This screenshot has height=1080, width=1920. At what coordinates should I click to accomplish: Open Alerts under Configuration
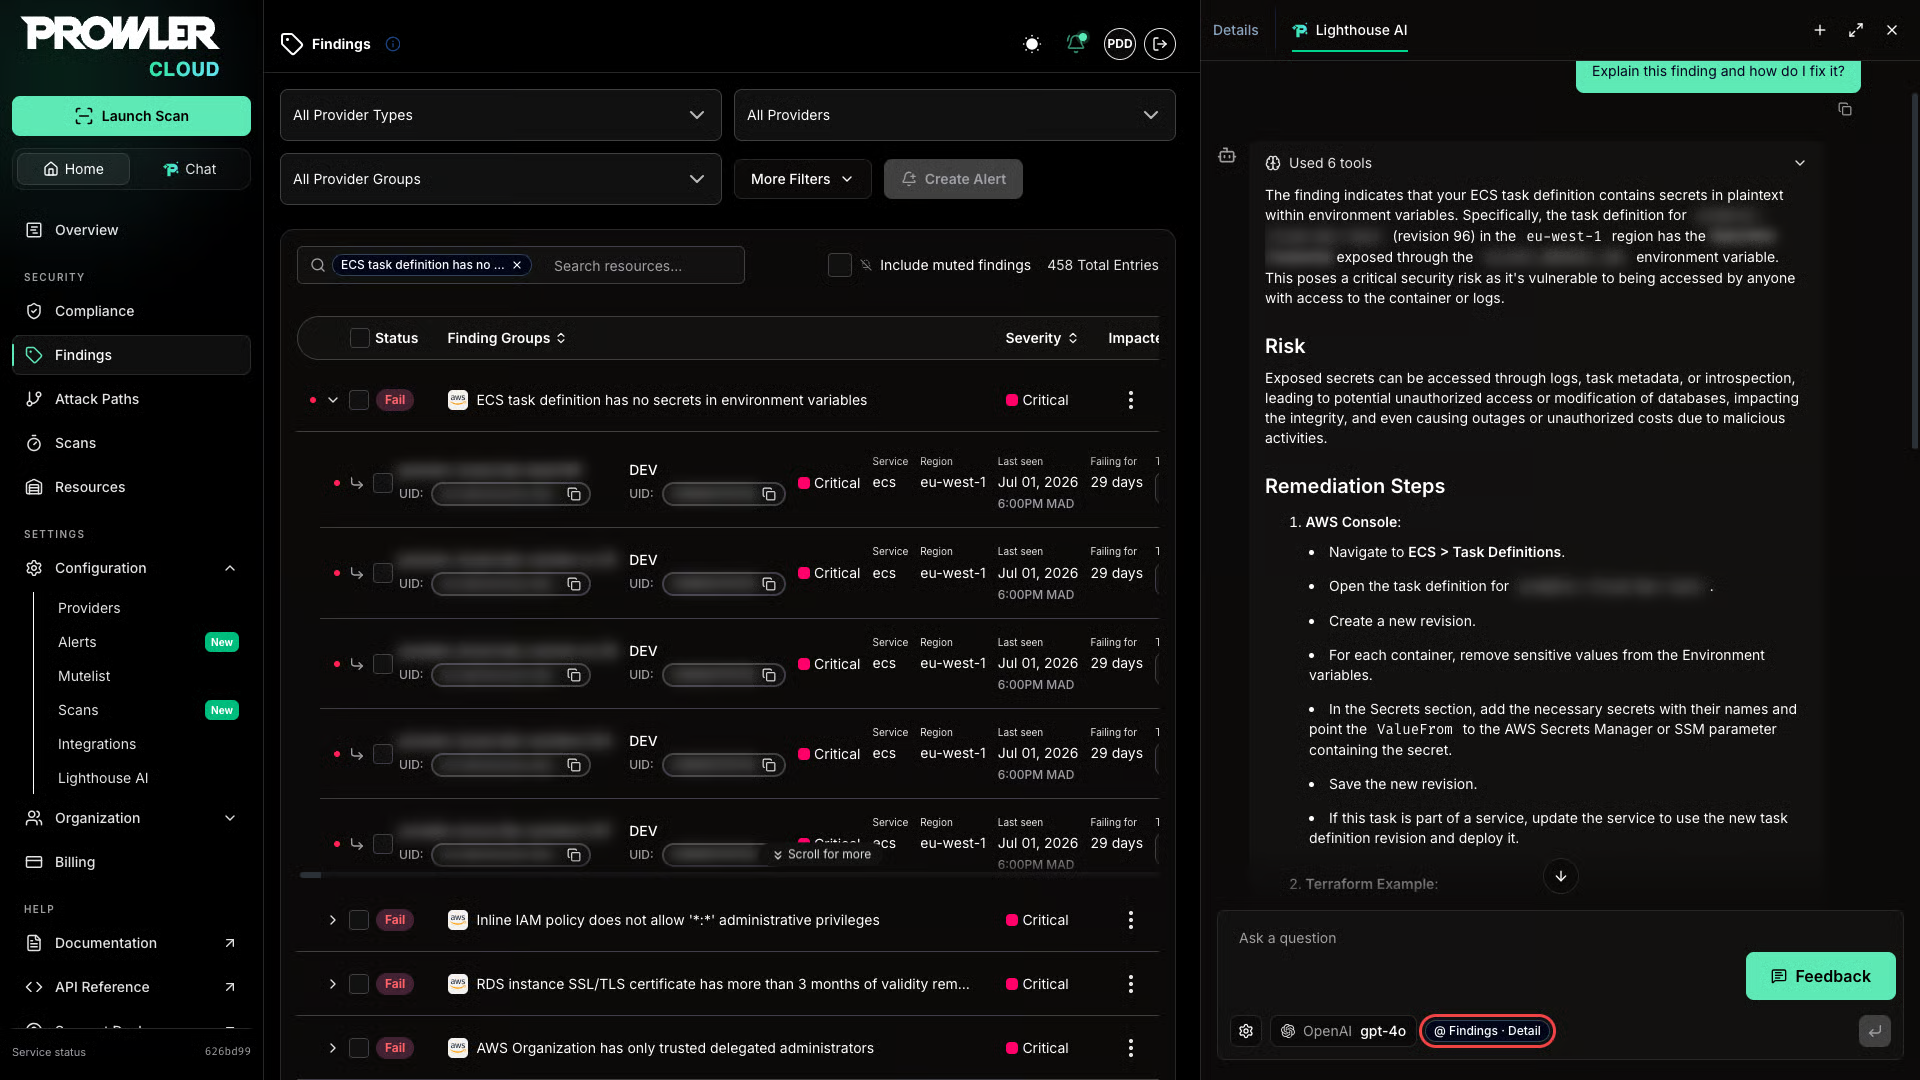pos(77,642)
